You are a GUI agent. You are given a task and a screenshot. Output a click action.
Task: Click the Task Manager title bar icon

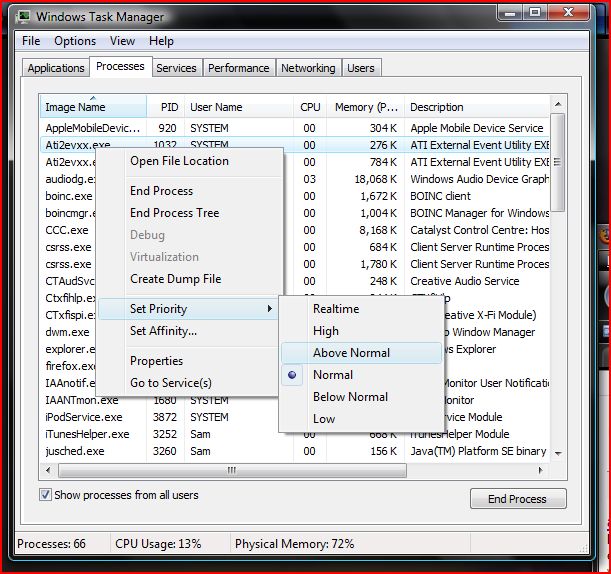coord(24,17)
